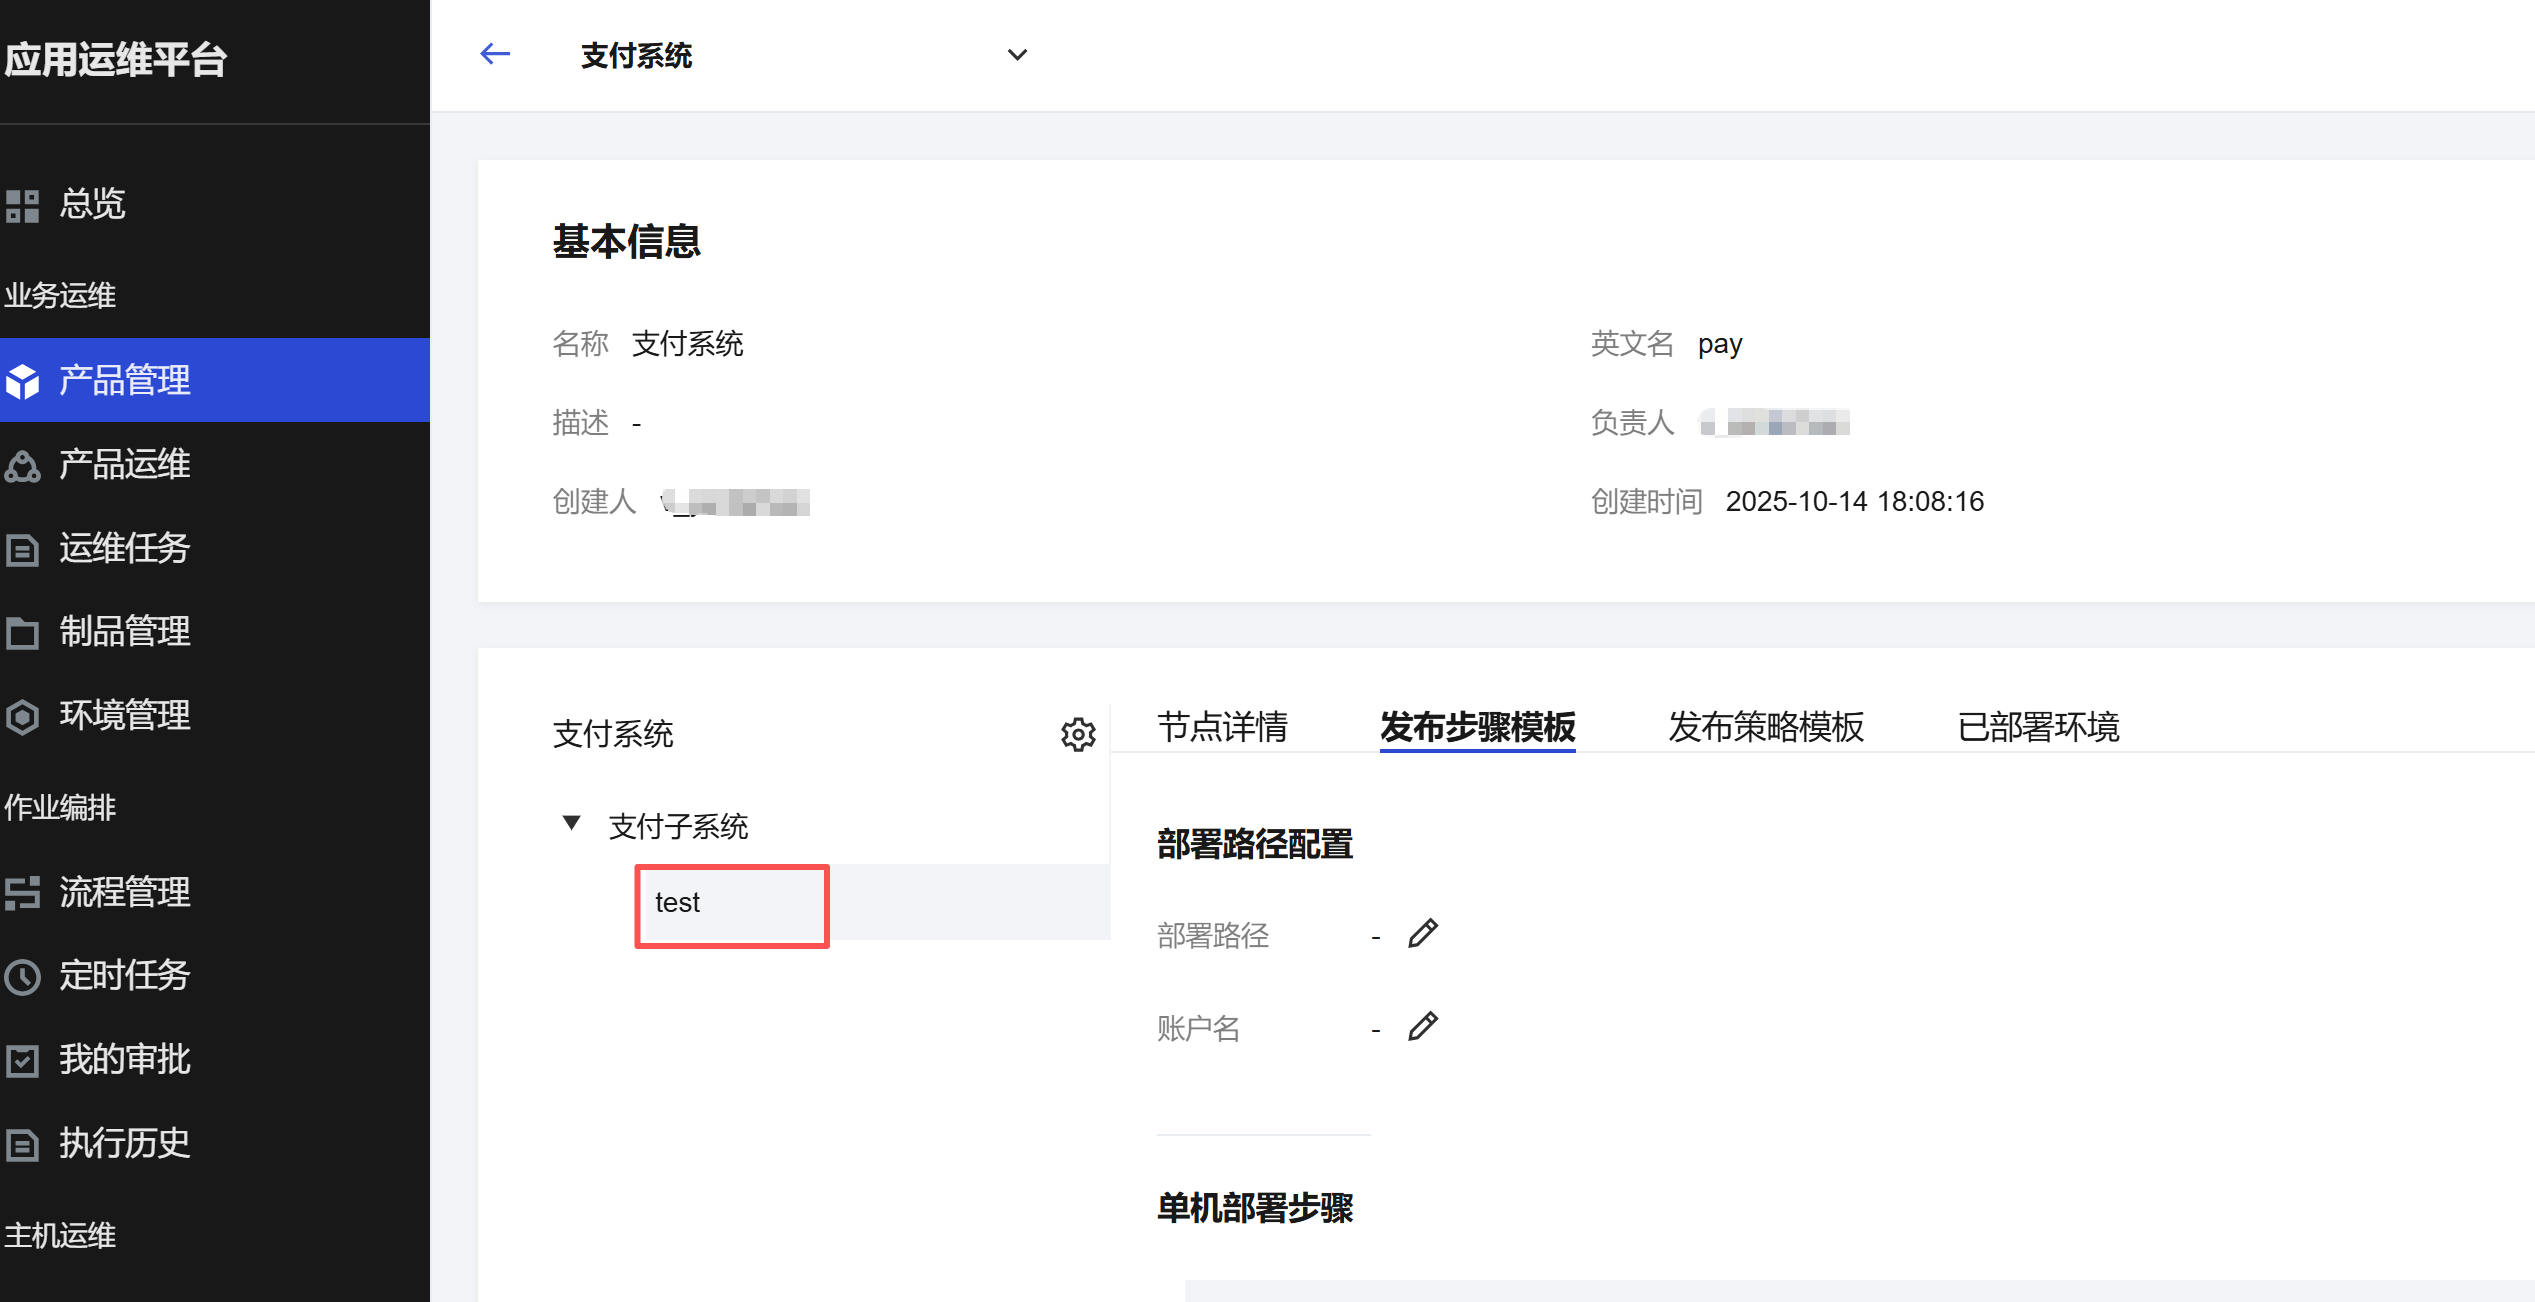The height and width of the screenshot is (1302, 2535).
Task: Open 环境管理 from the sidebar
Action: pos(124,716)
